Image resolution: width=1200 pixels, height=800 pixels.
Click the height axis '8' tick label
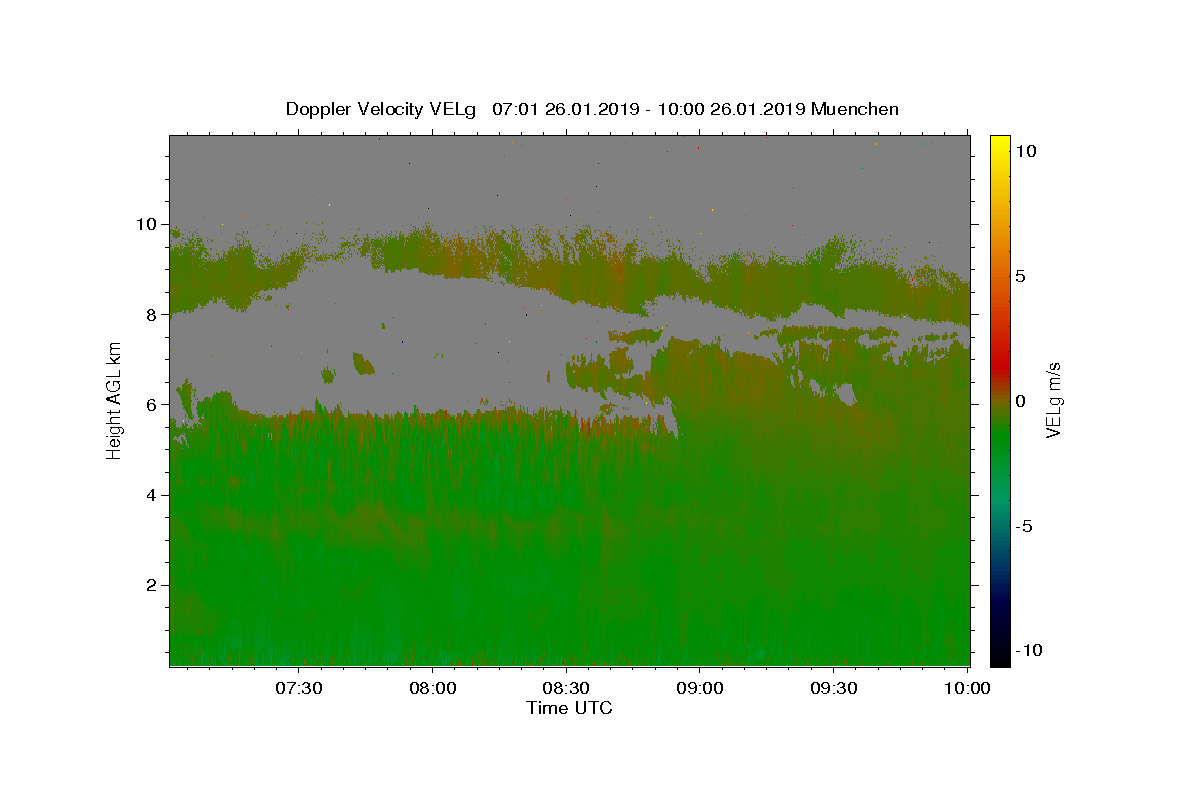click(x=153, y=314)
